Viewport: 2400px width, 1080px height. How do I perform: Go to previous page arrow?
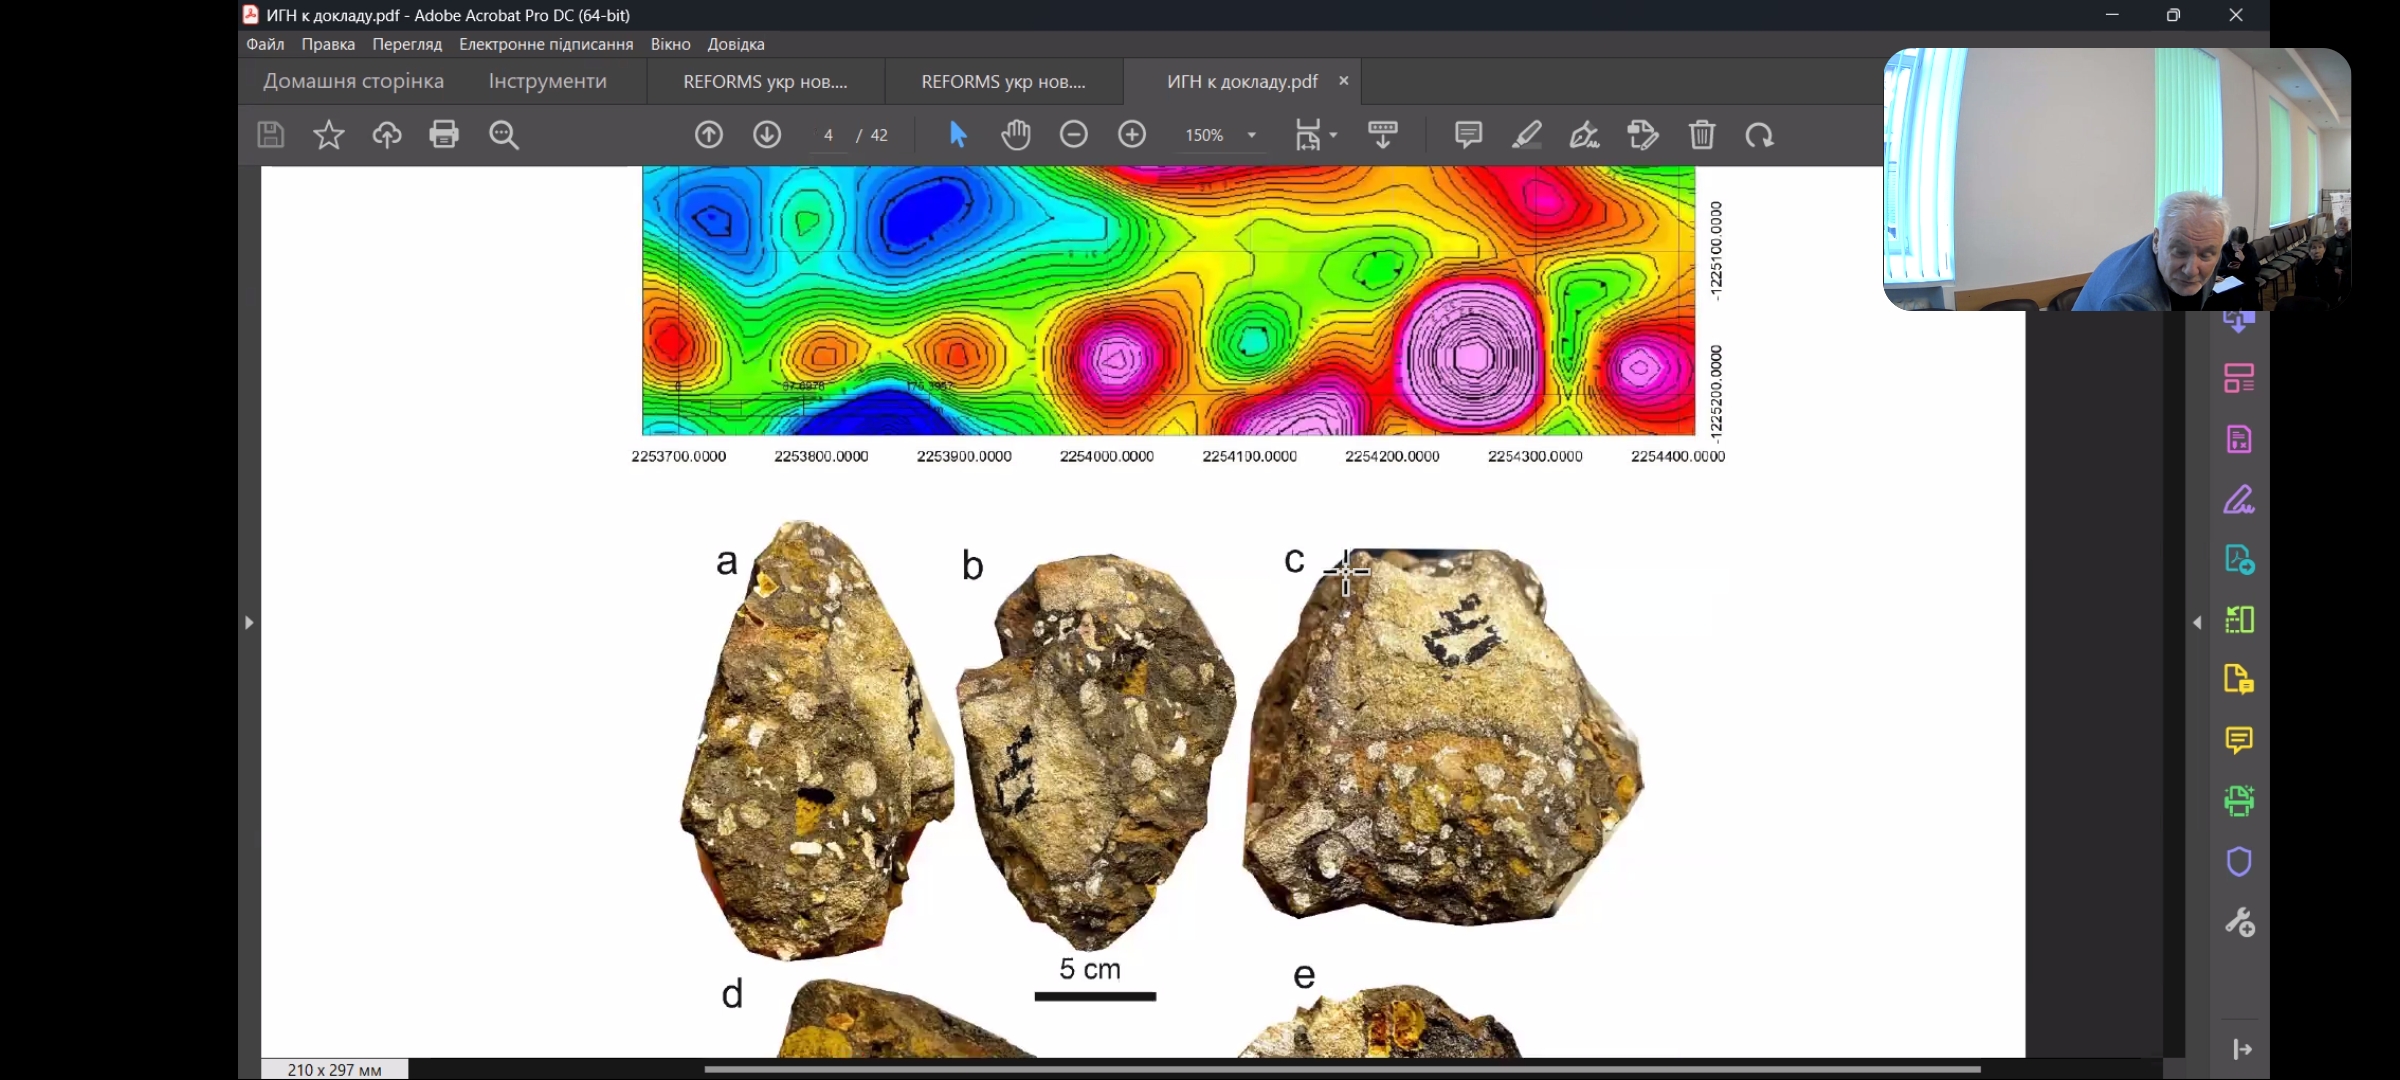coord(709,135)
